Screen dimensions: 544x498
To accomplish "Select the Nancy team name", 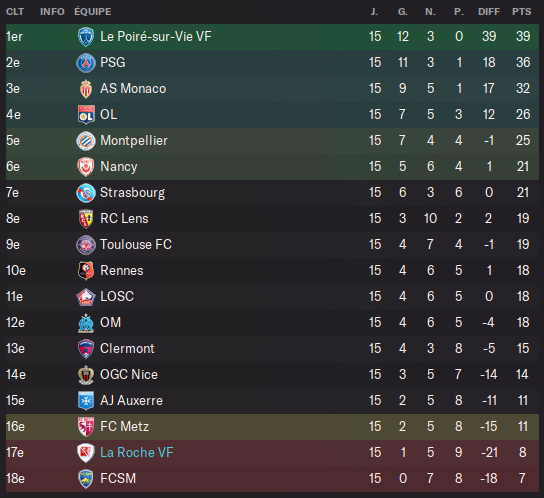I will click(119, 167).
